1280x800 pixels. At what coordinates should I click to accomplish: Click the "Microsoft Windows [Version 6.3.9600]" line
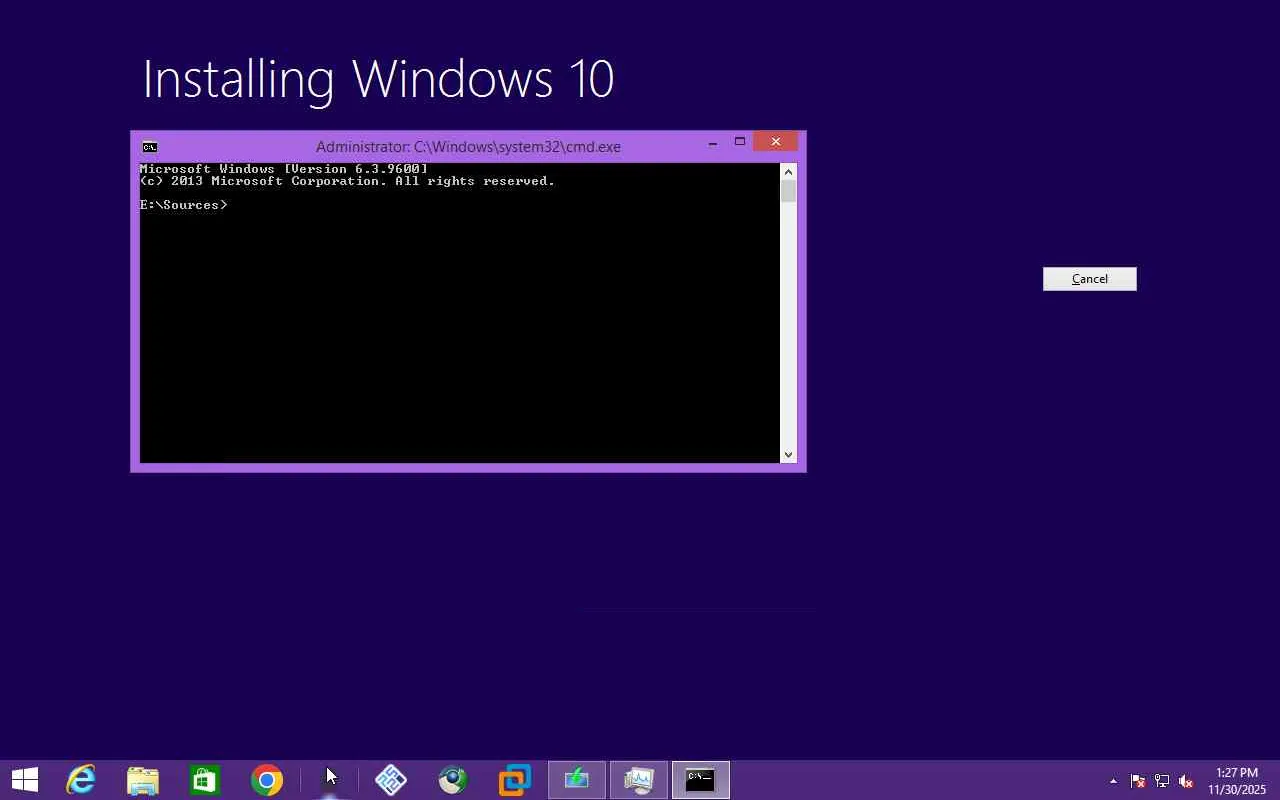[284, 169]
